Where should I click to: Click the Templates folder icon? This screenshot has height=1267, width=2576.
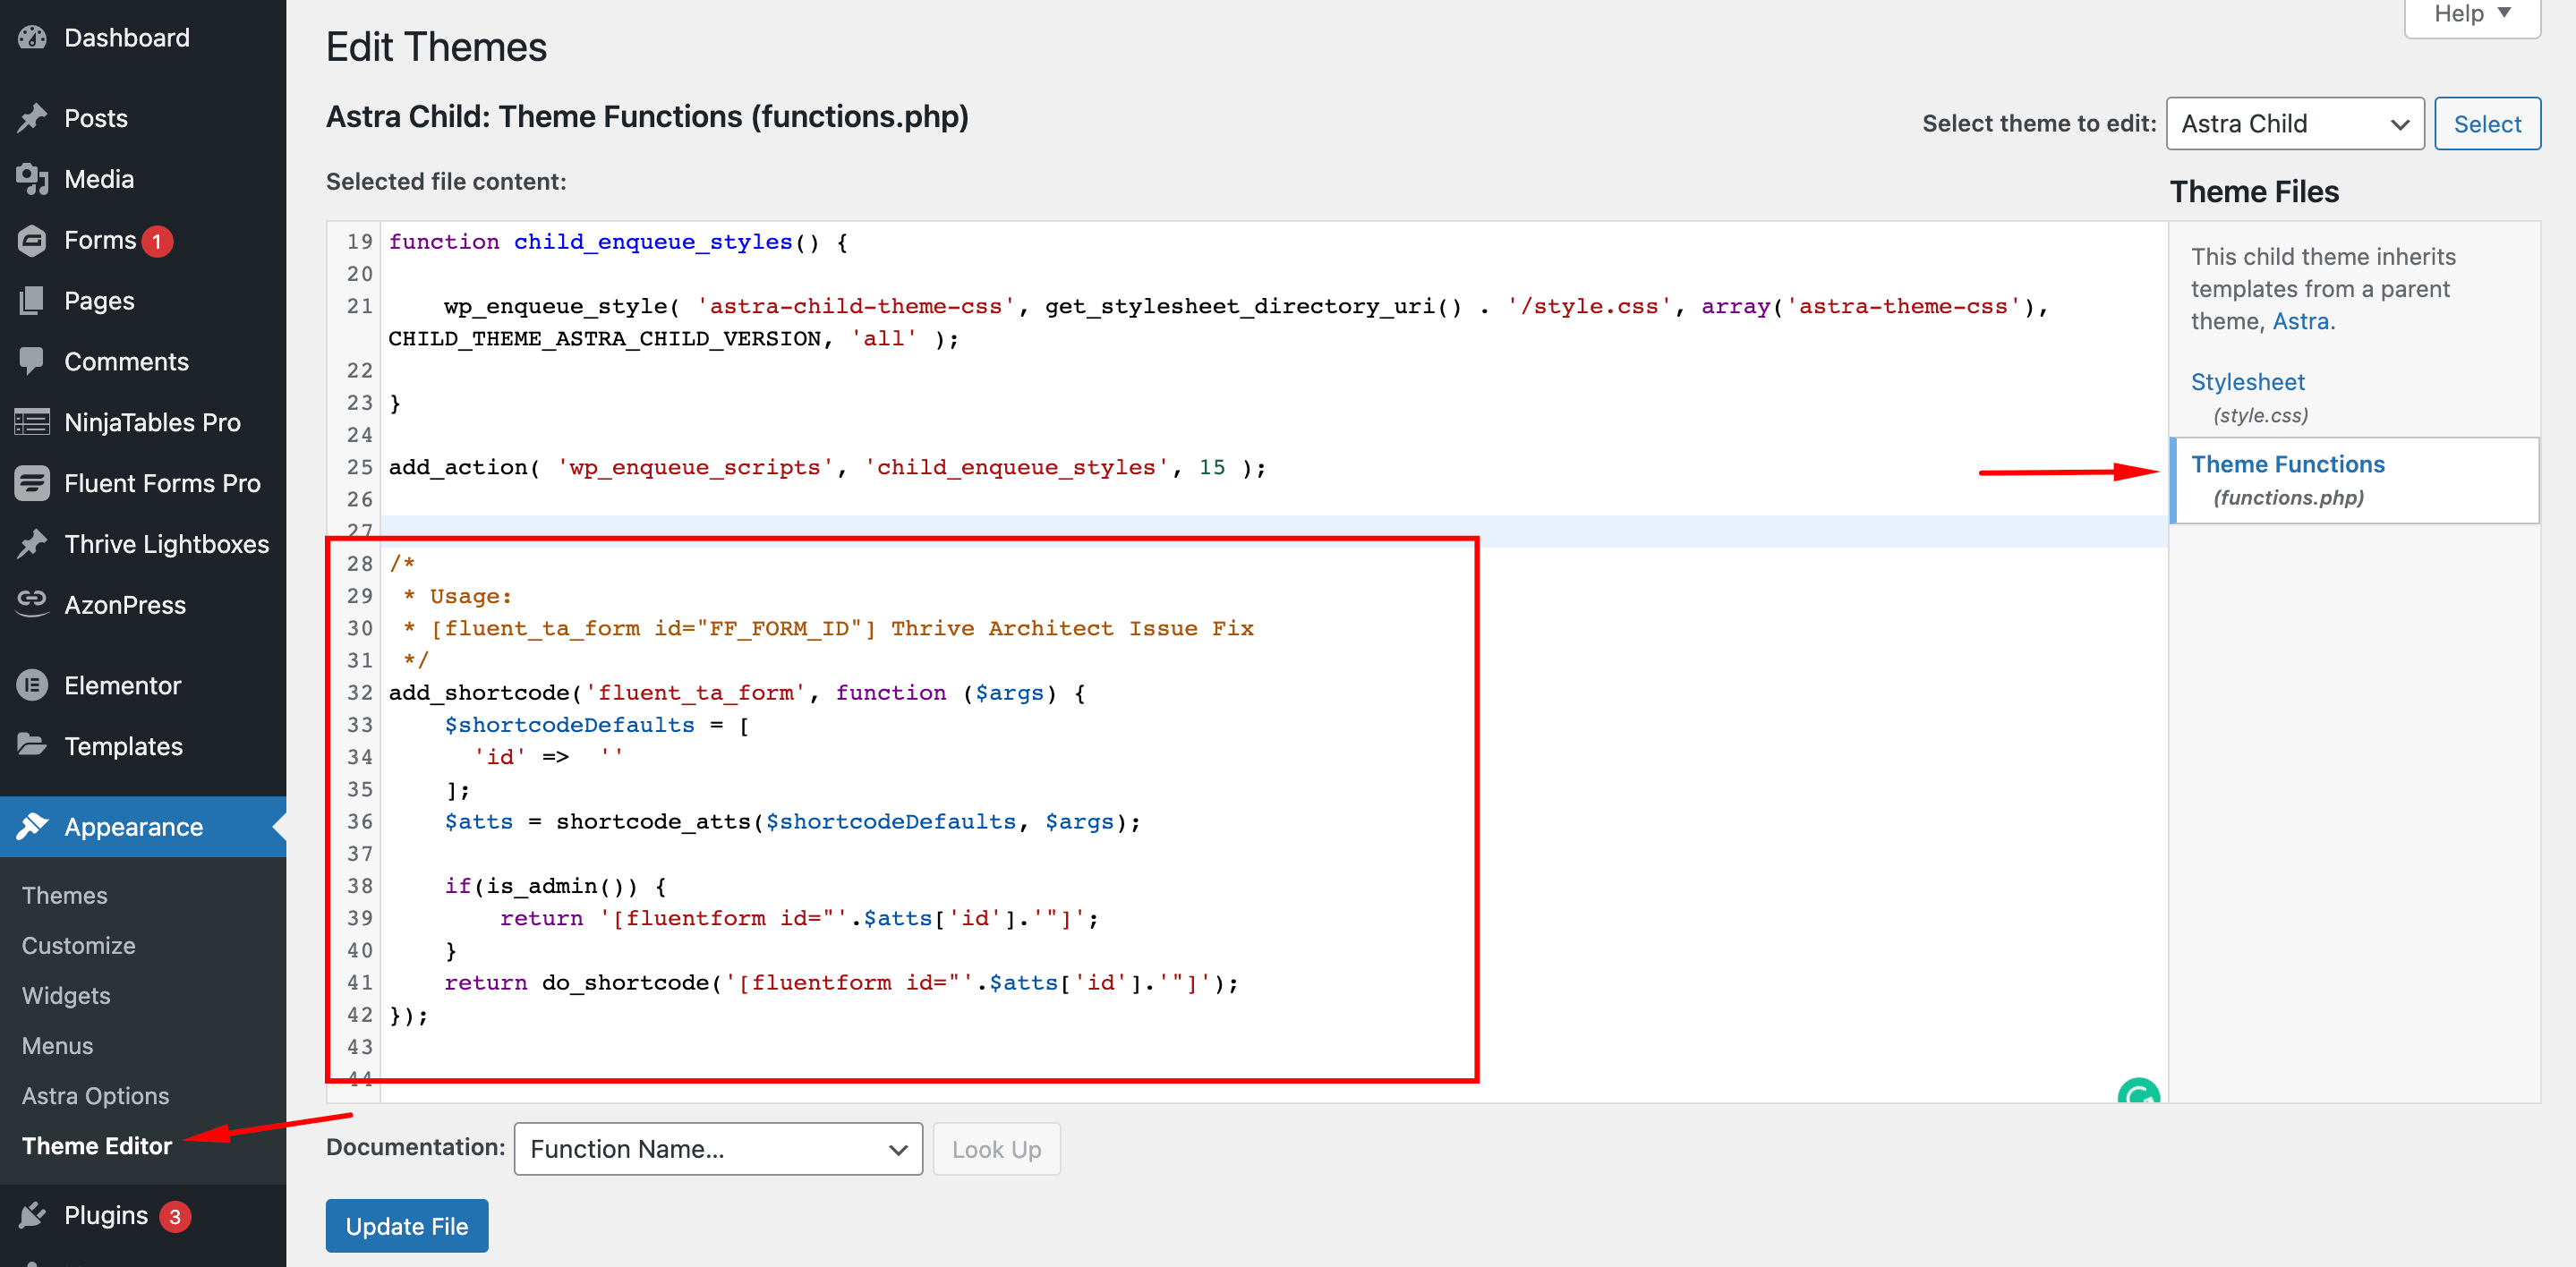[x=32, y=745]
